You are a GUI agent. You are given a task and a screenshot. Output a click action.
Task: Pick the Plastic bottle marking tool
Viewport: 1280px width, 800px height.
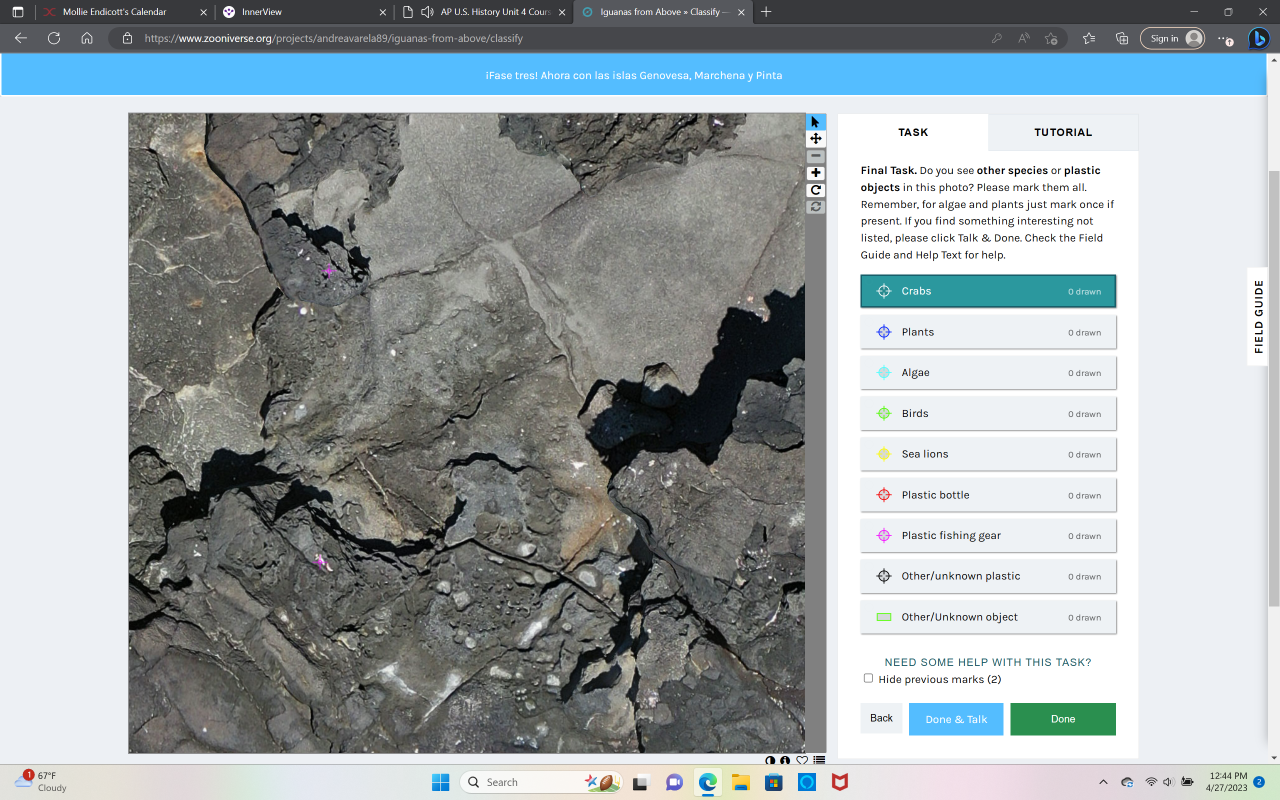point(987,495)
